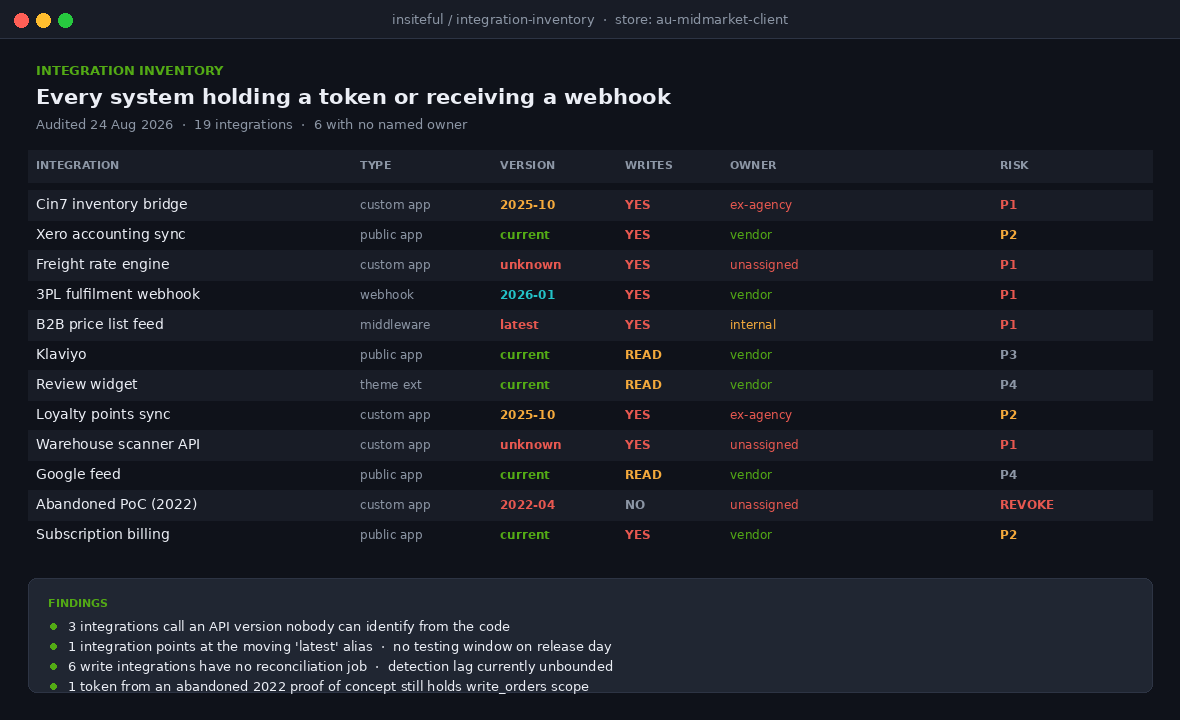Click the finding about the abandoned 2022 token
Viewport: 1180px width, 720px height.
point(328,686)
